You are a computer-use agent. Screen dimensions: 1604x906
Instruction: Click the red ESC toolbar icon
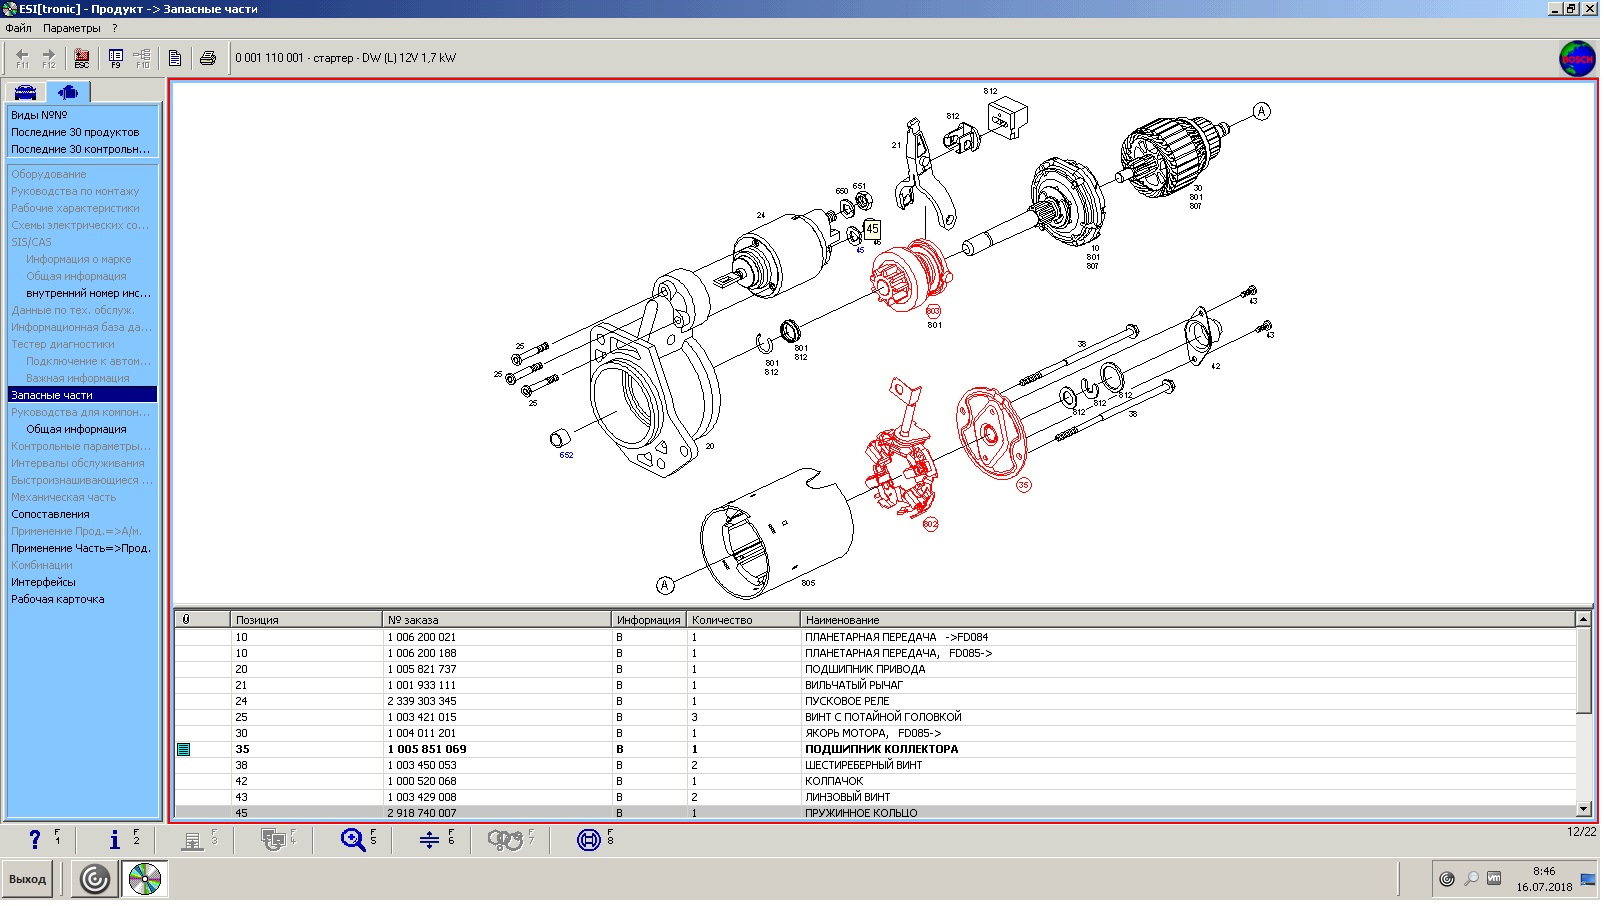coord(82,58)
